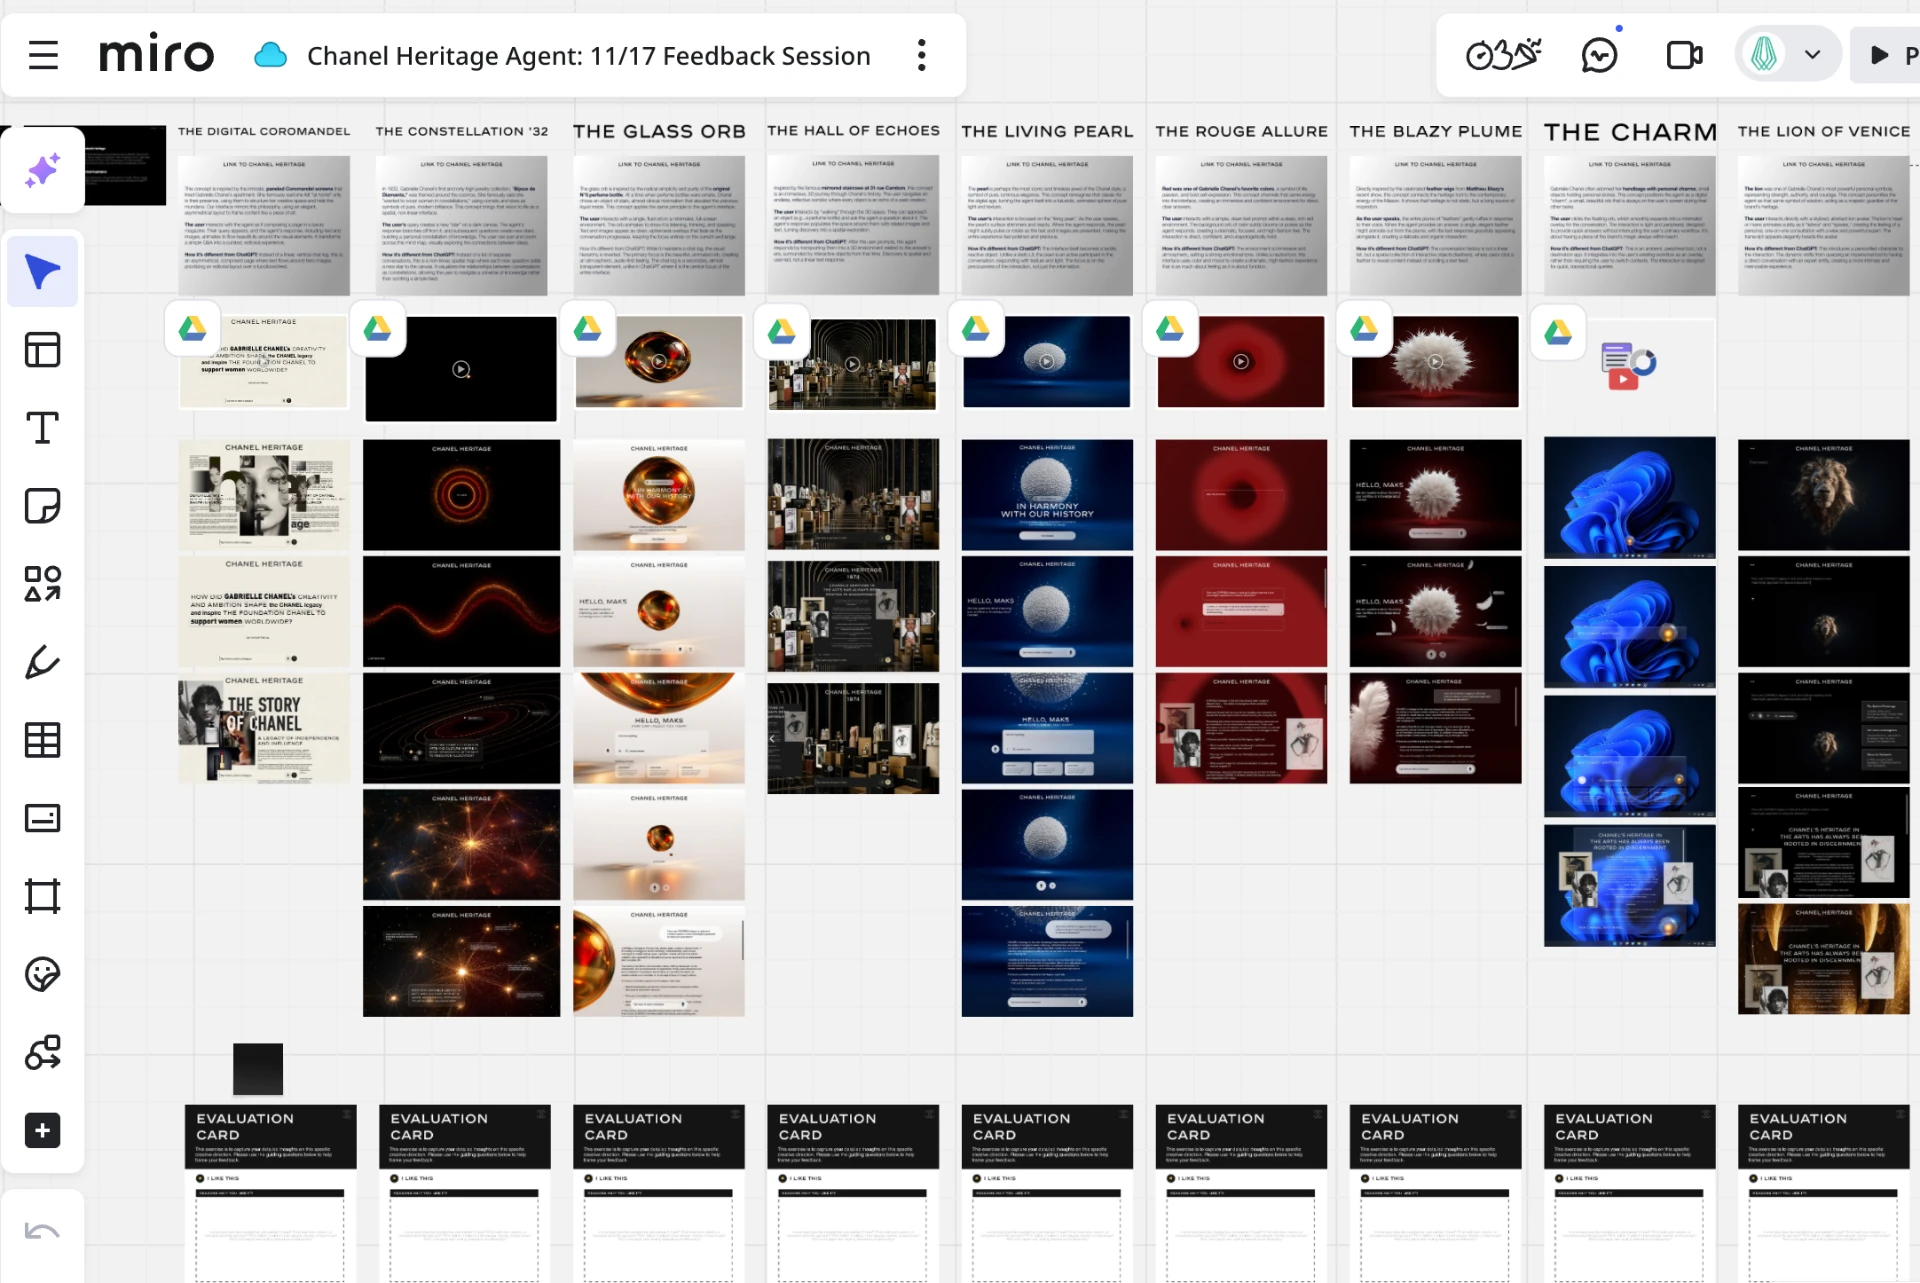Play The Blazy Plume video preview

pos(1435,361)
